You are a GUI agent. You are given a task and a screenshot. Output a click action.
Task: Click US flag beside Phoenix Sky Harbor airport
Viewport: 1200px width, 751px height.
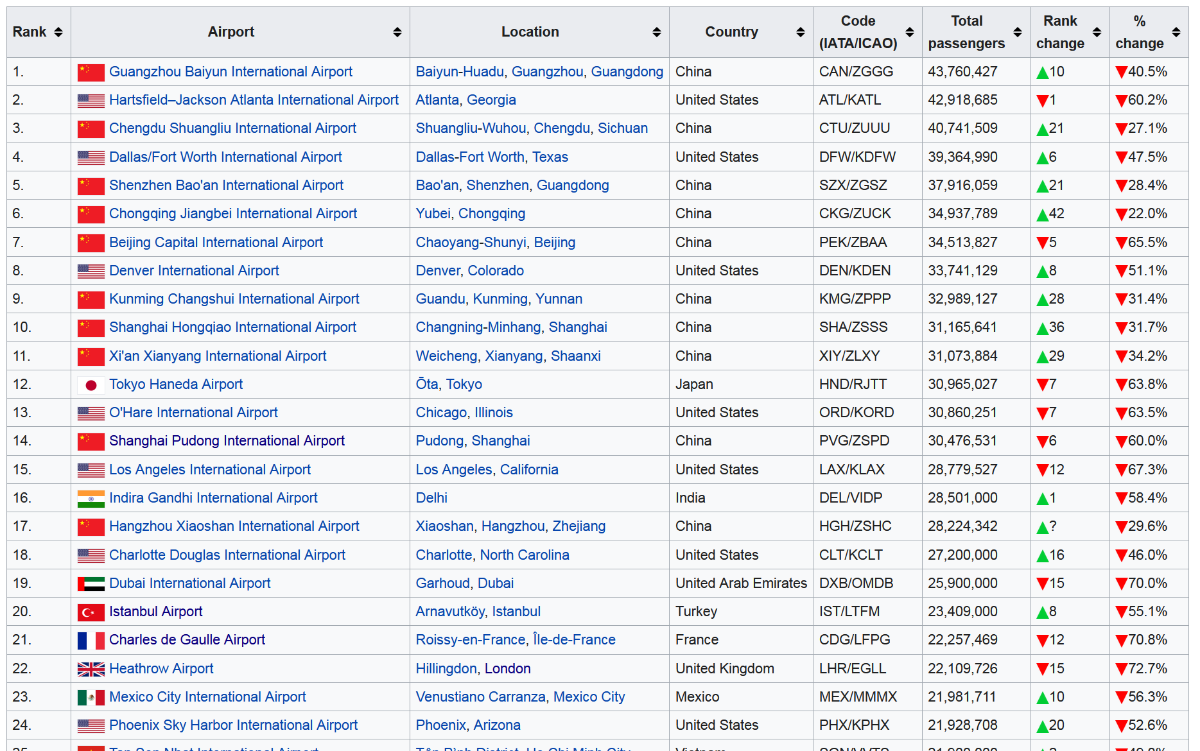tap(91, 726)
